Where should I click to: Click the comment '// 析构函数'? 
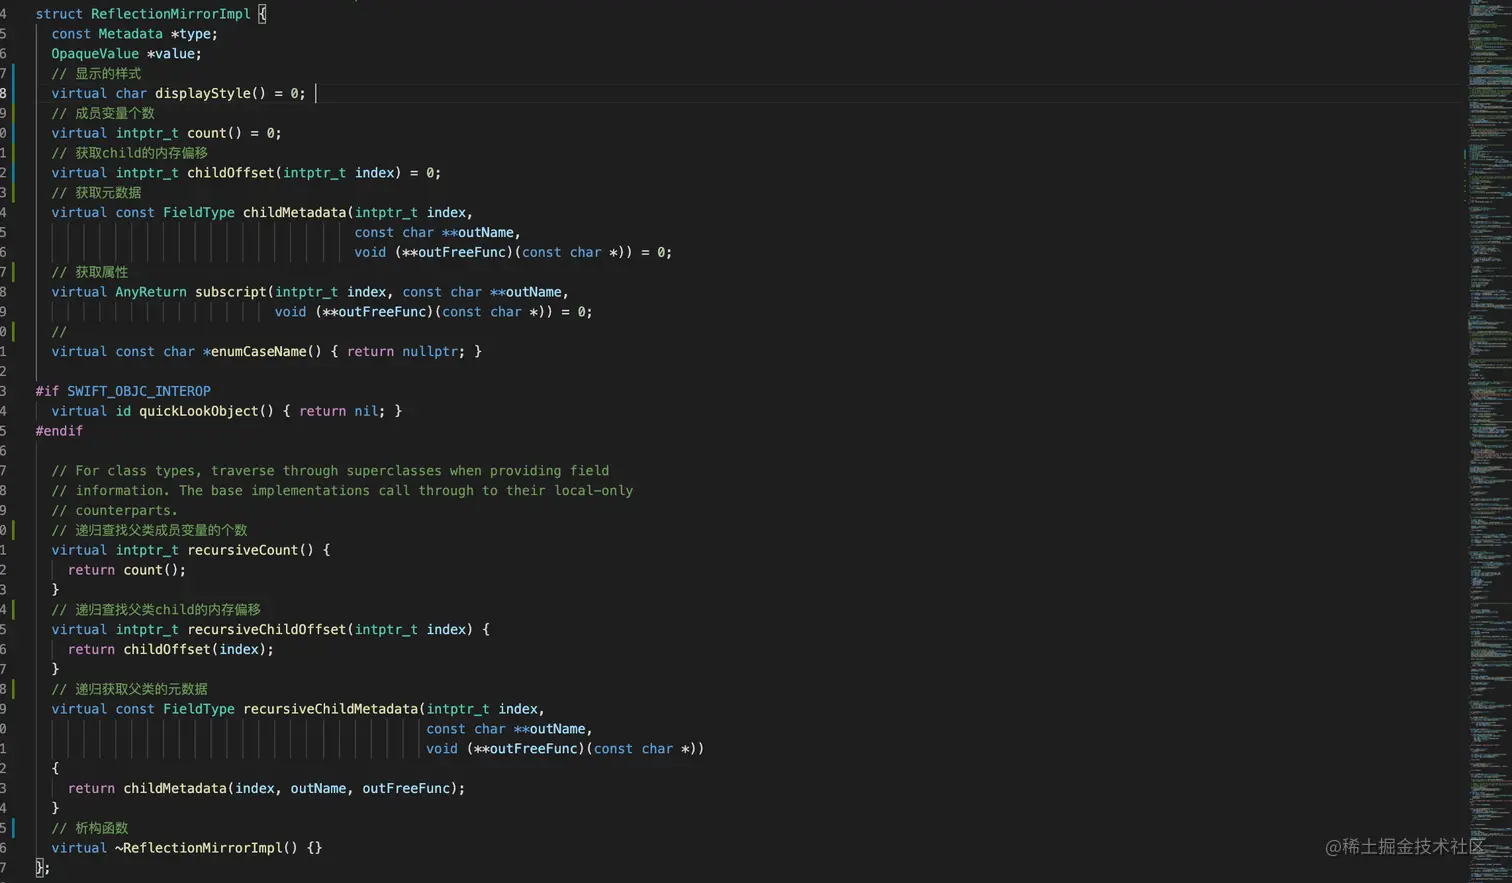click(x=90, y=828)
